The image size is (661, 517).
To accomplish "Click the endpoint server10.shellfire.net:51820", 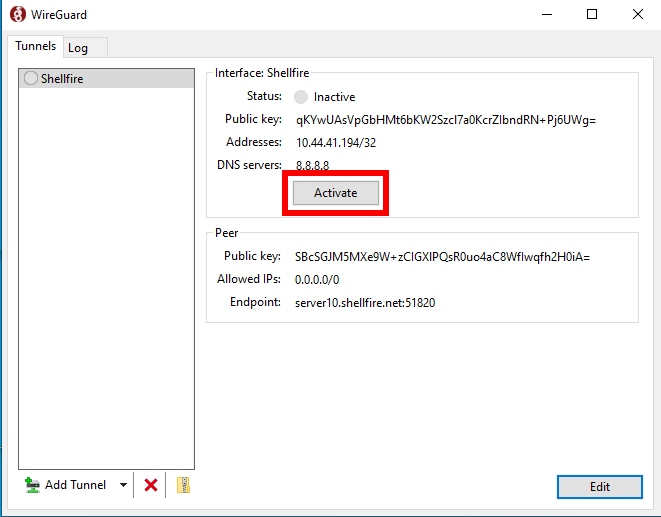I will pyautogui.click(x=365, y=303).
